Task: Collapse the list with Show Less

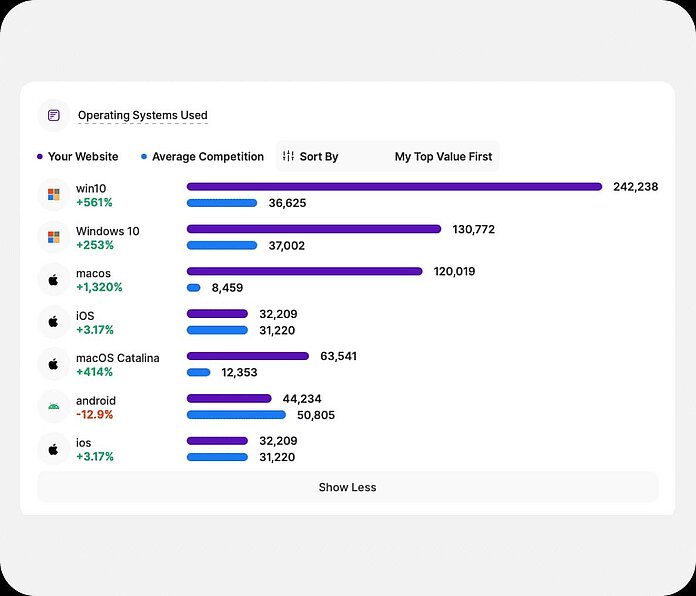Action: coord(347,487)
